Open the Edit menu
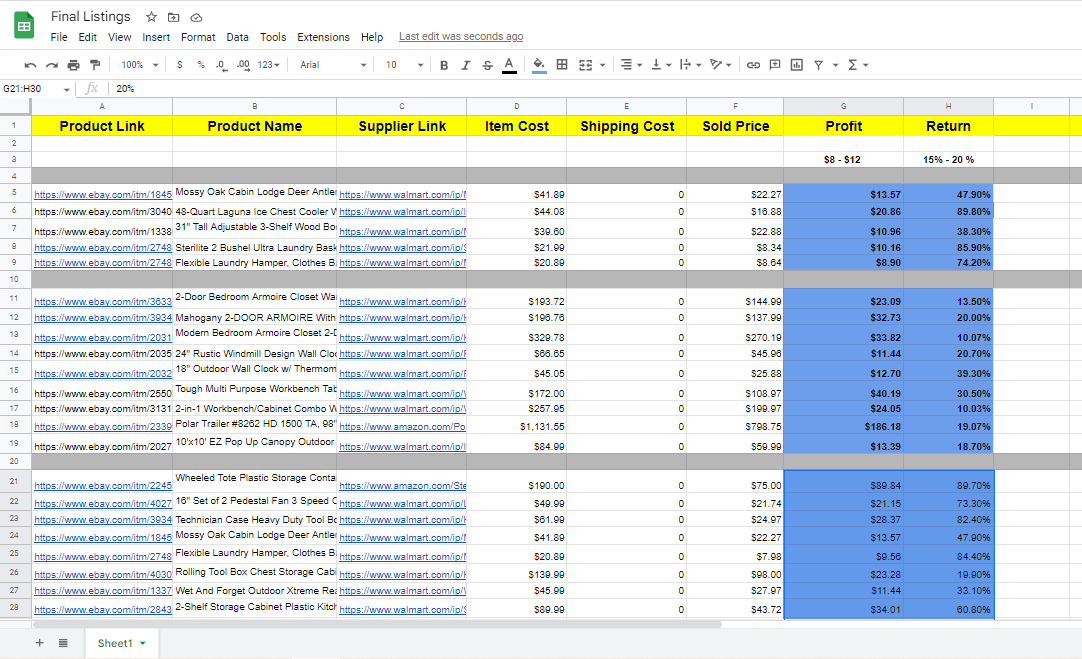The image size is (1082, 659). click(88, 37)
